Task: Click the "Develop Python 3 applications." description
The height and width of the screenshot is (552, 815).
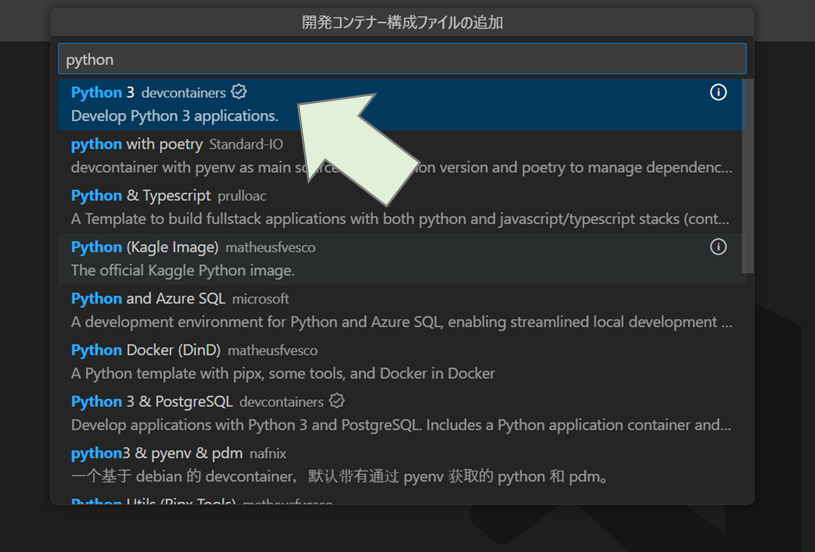Action: [x=175, y=116]
